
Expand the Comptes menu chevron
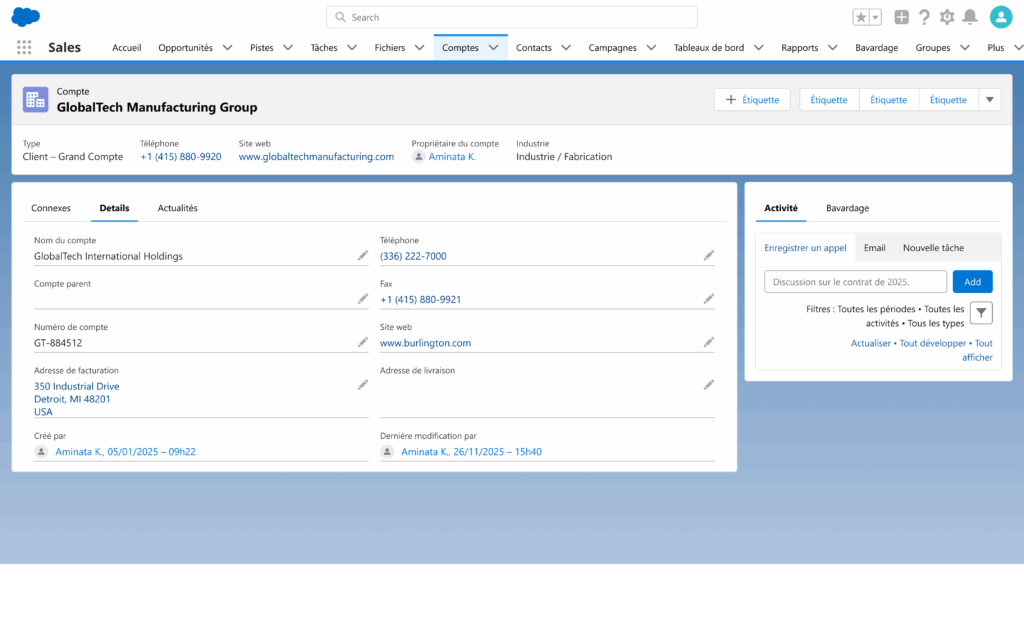494,47
